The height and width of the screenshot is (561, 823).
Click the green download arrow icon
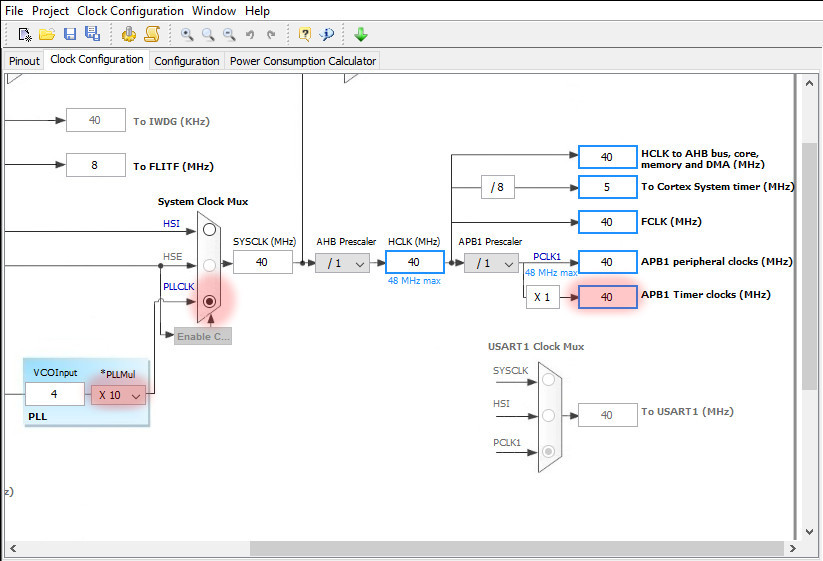pyautogui.click(x=361, y=34)
